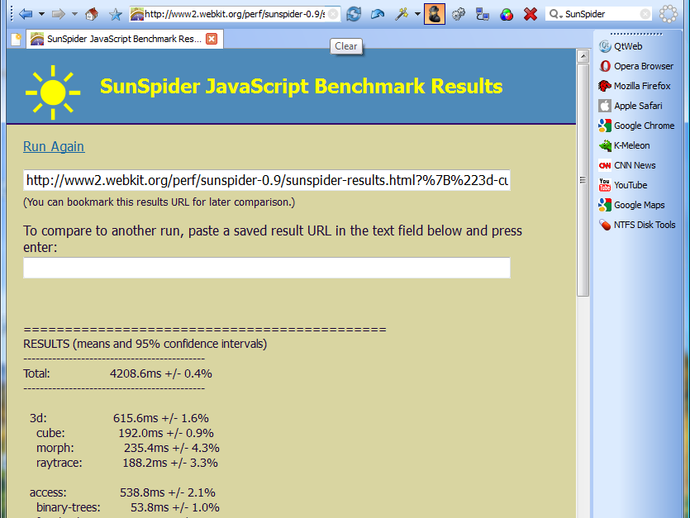Click the 'raytrace: 188.2ms' result line

point(127,463)
